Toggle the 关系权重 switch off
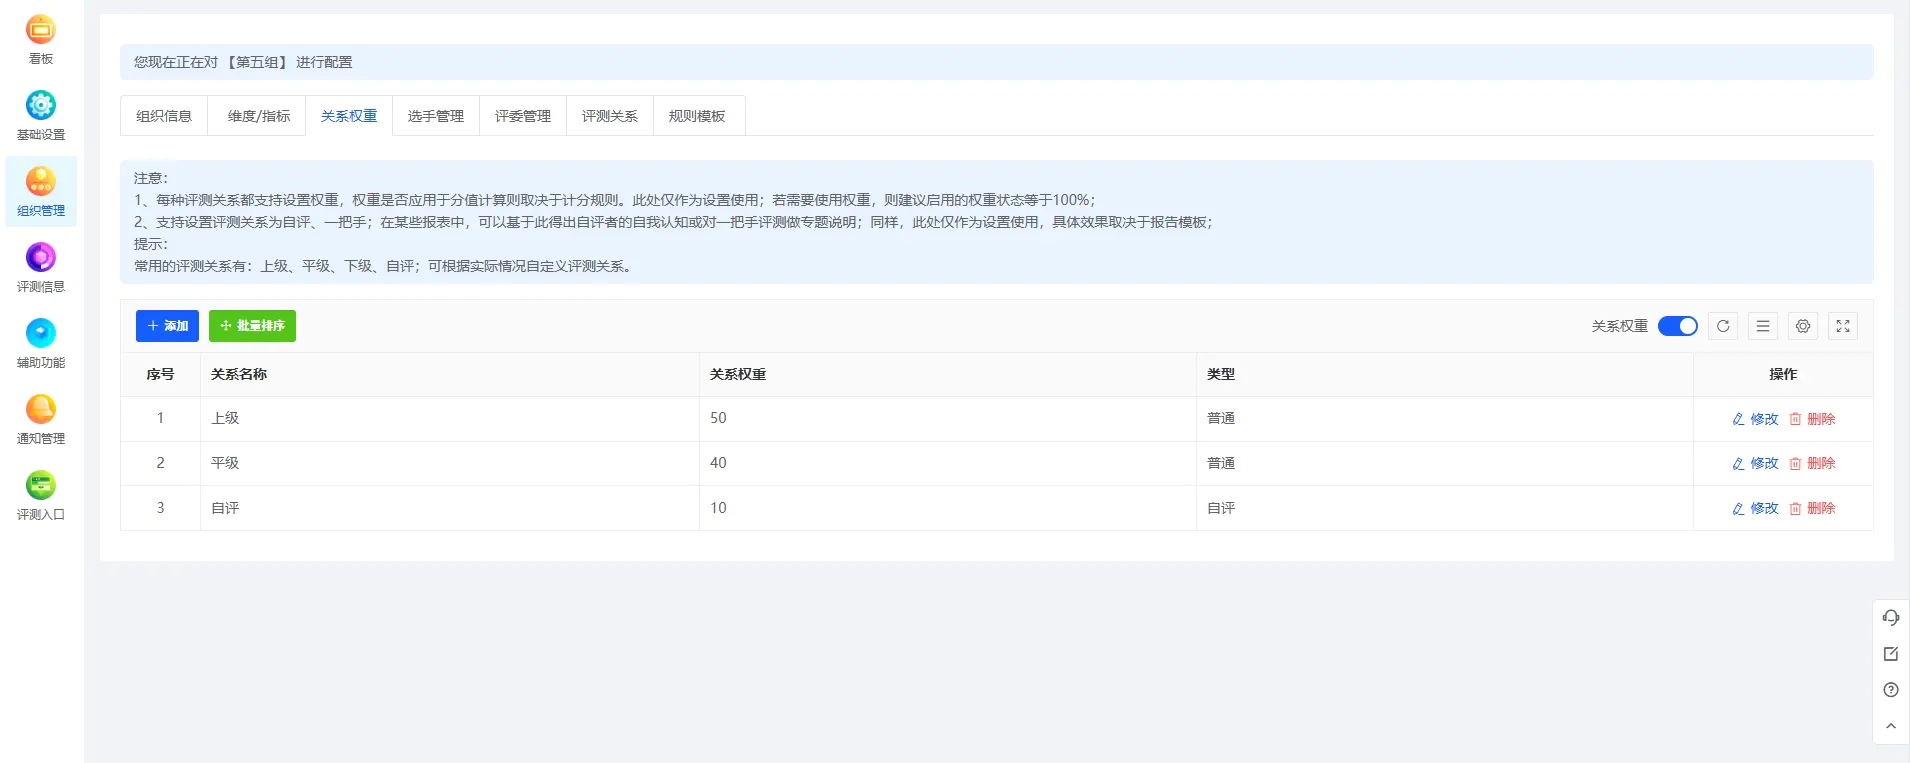Image resolution: width=1910 pixels, height=763 pixels. (1677, 326)
